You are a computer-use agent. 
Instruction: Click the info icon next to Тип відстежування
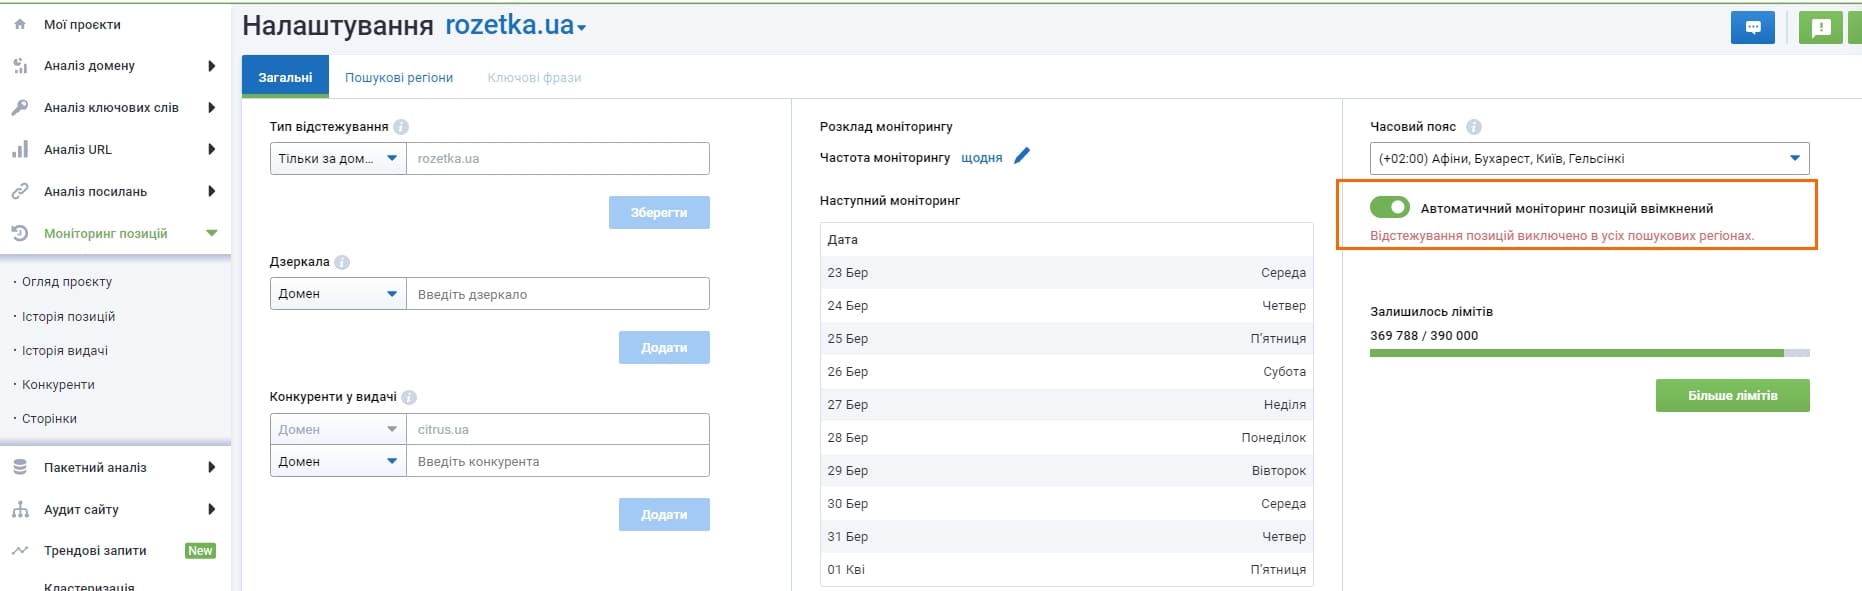[x=401, y=127]
